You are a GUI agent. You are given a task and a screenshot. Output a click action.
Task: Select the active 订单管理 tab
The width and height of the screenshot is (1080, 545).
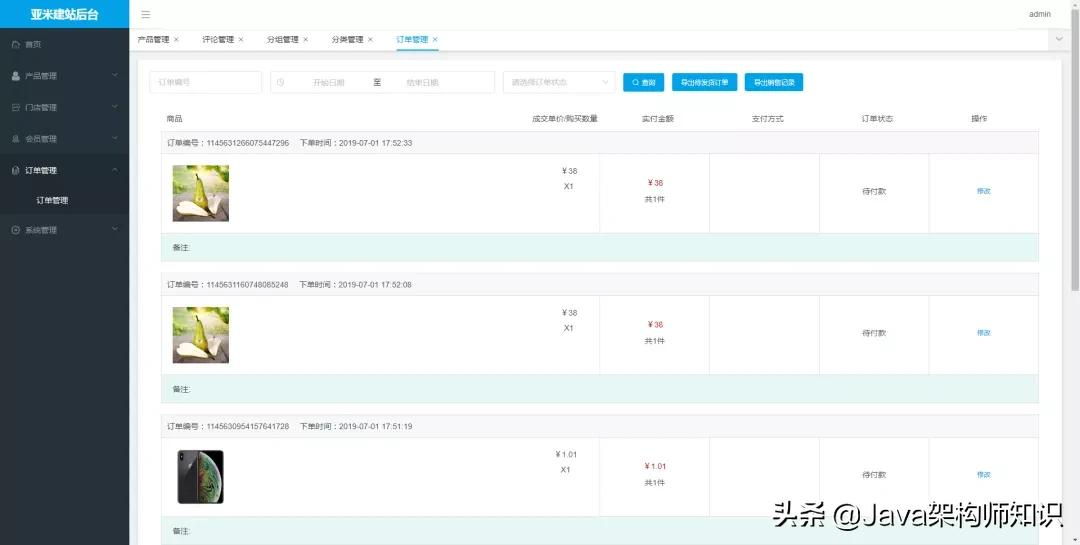[x=412, y=40]
